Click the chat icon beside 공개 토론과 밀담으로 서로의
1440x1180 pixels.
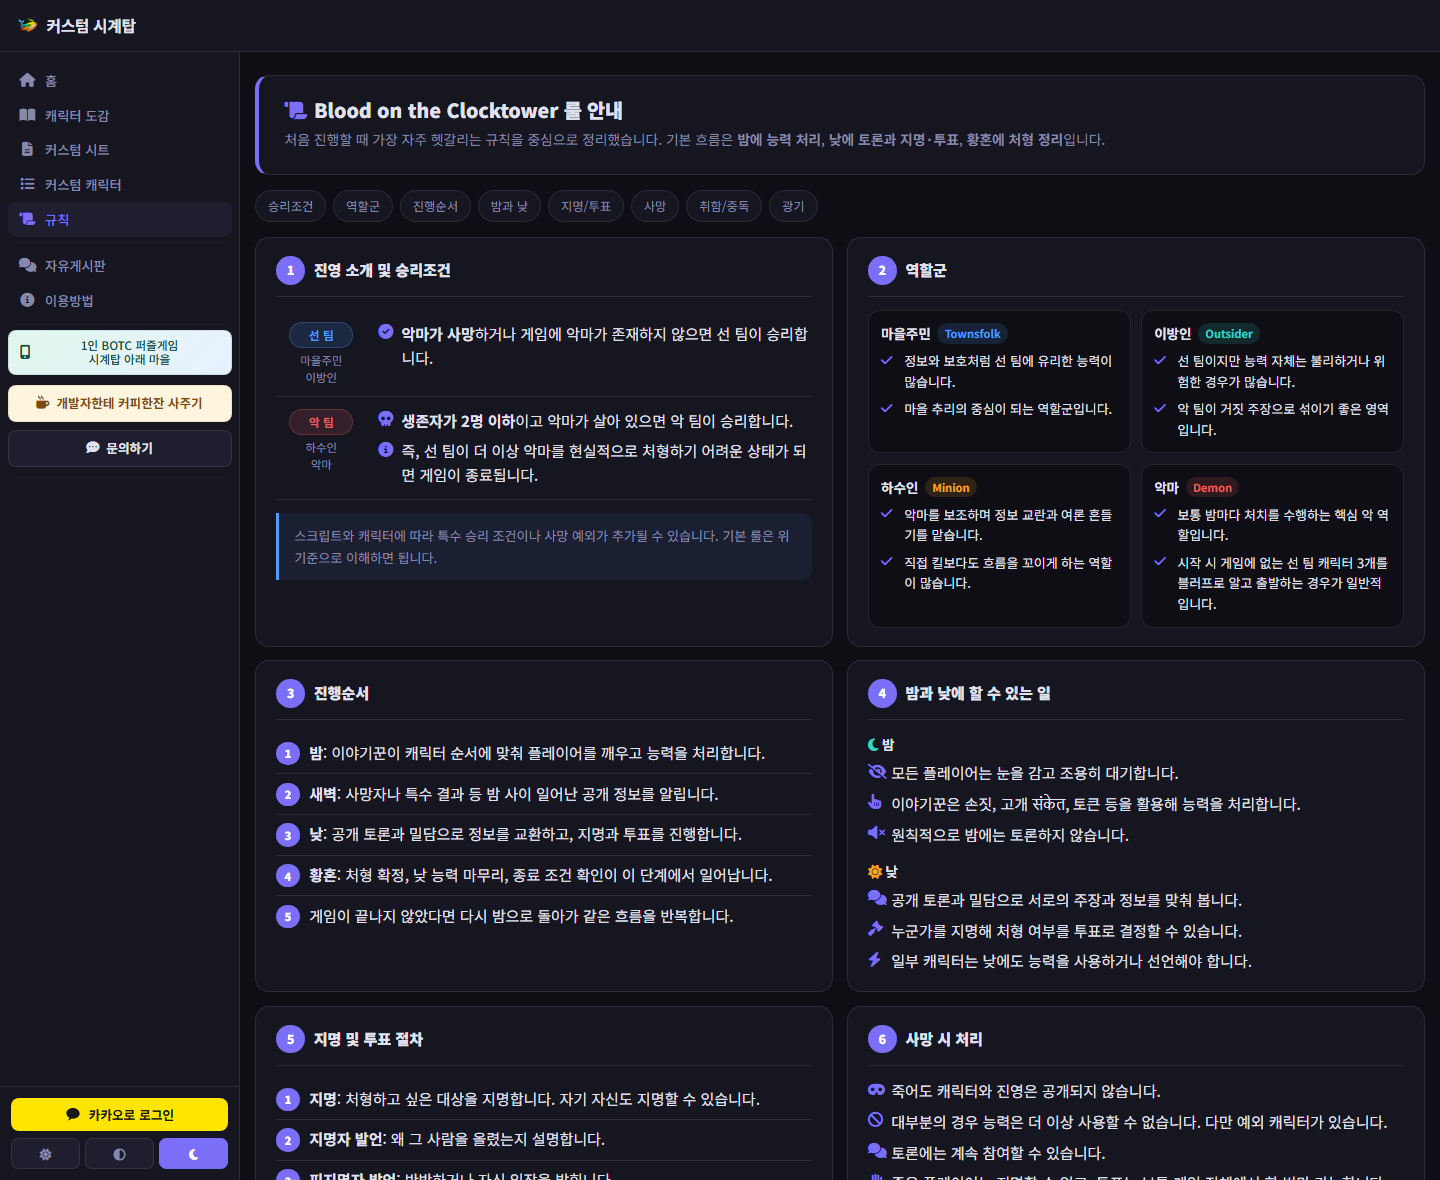coord(877,898)
